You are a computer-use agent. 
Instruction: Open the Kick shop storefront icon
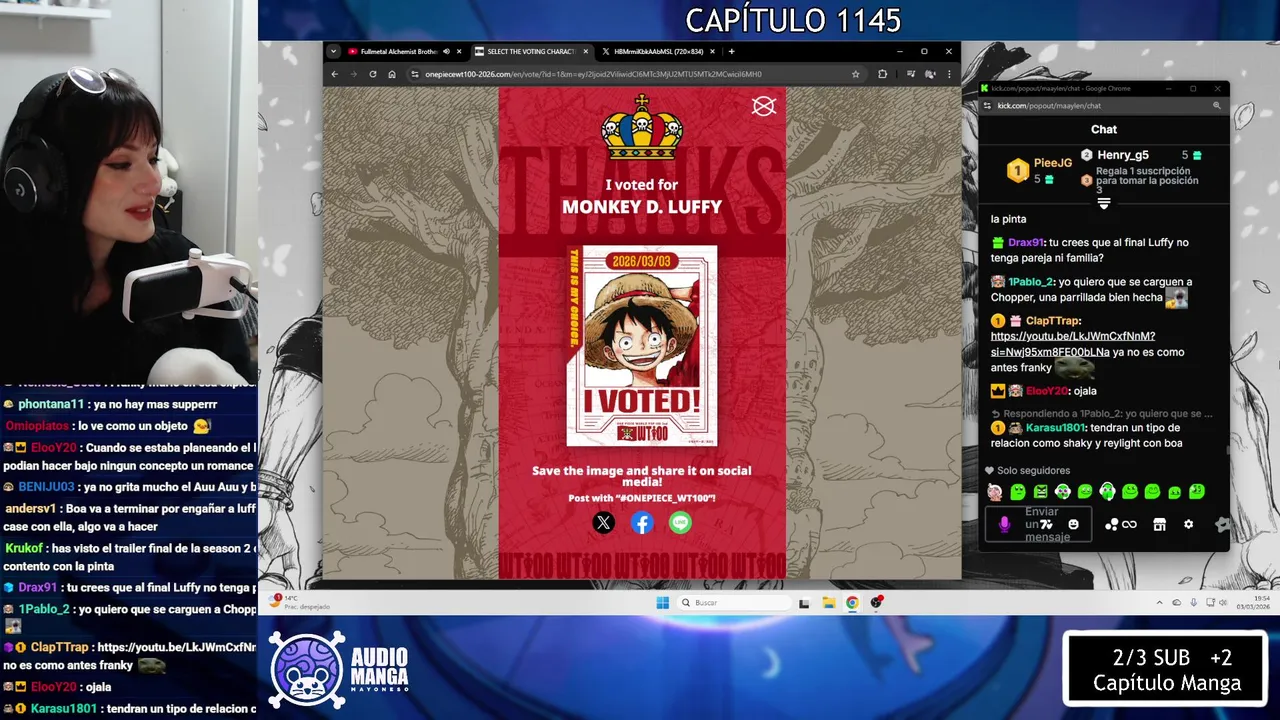click(x=1159, y=524)
